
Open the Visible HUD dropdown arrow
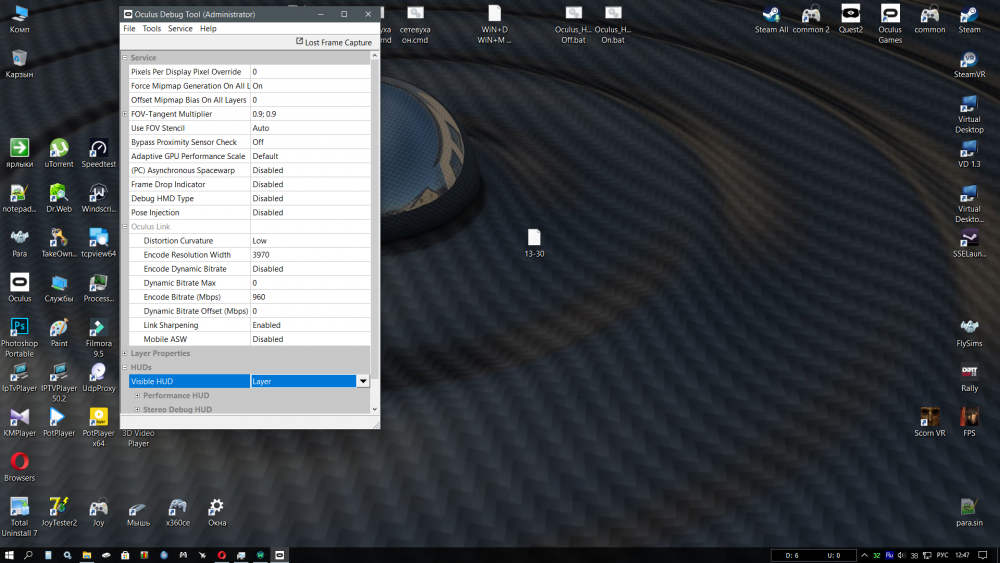pyautogui.click(x=363, y=381)
